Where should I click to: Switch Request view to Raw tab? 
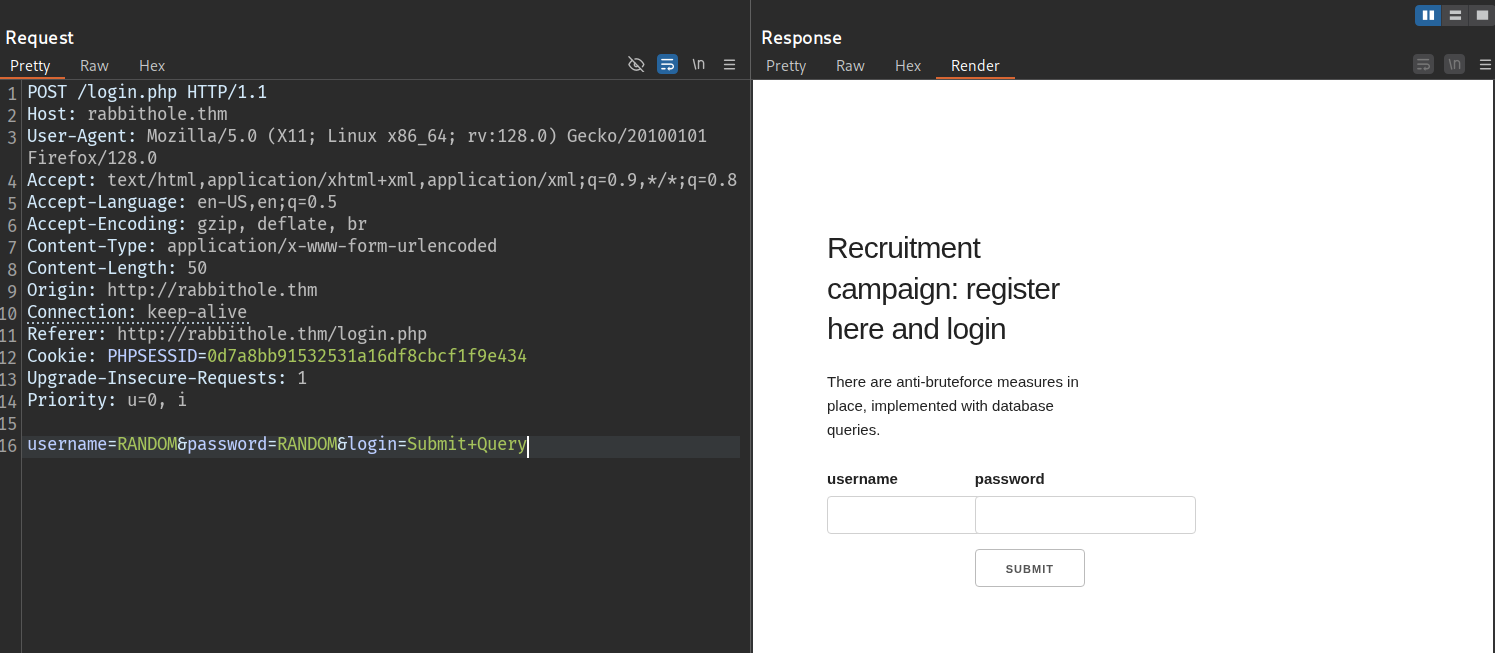click(x=94, y=66)
